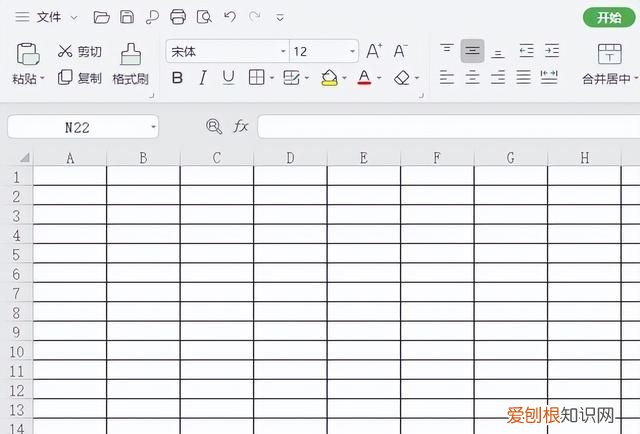Expand the arrow beside 文件
Image resolution: width=640 pixels, height=434 pixels.
pyautogui.click(x=74, y=18)
